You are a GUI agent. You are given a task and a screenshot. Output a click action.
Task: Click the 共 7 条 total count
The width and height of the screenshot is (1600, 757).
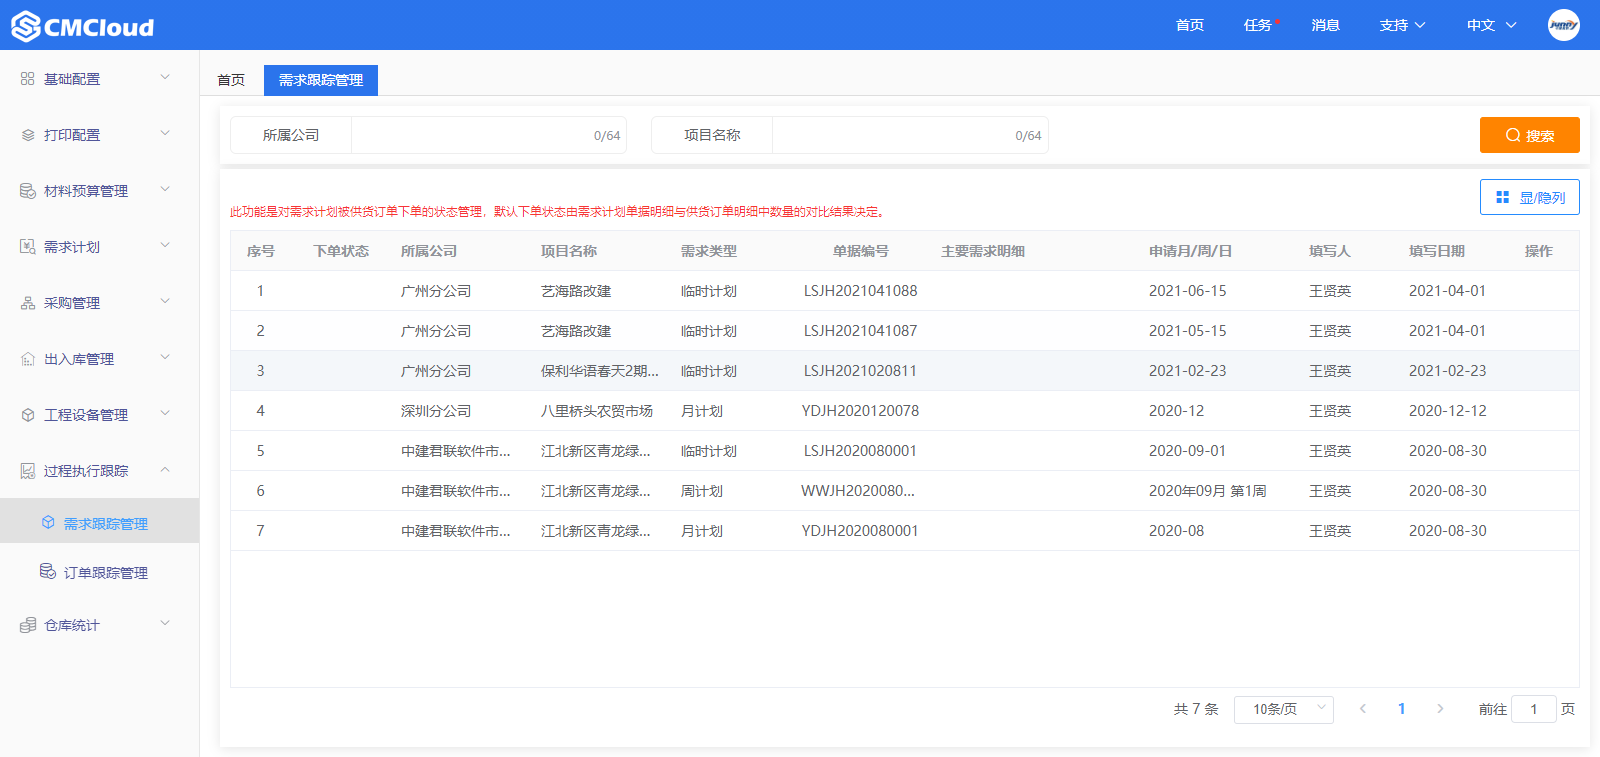pos(1196,709)
